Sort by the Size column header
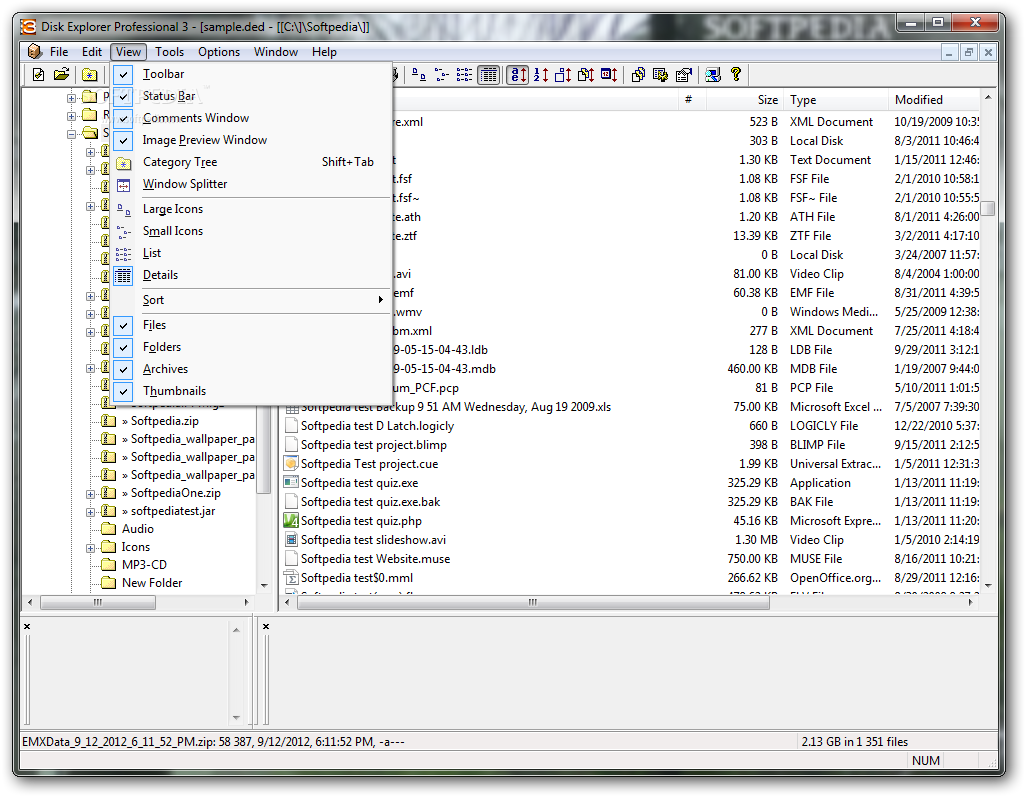 (x=745, y=100)
